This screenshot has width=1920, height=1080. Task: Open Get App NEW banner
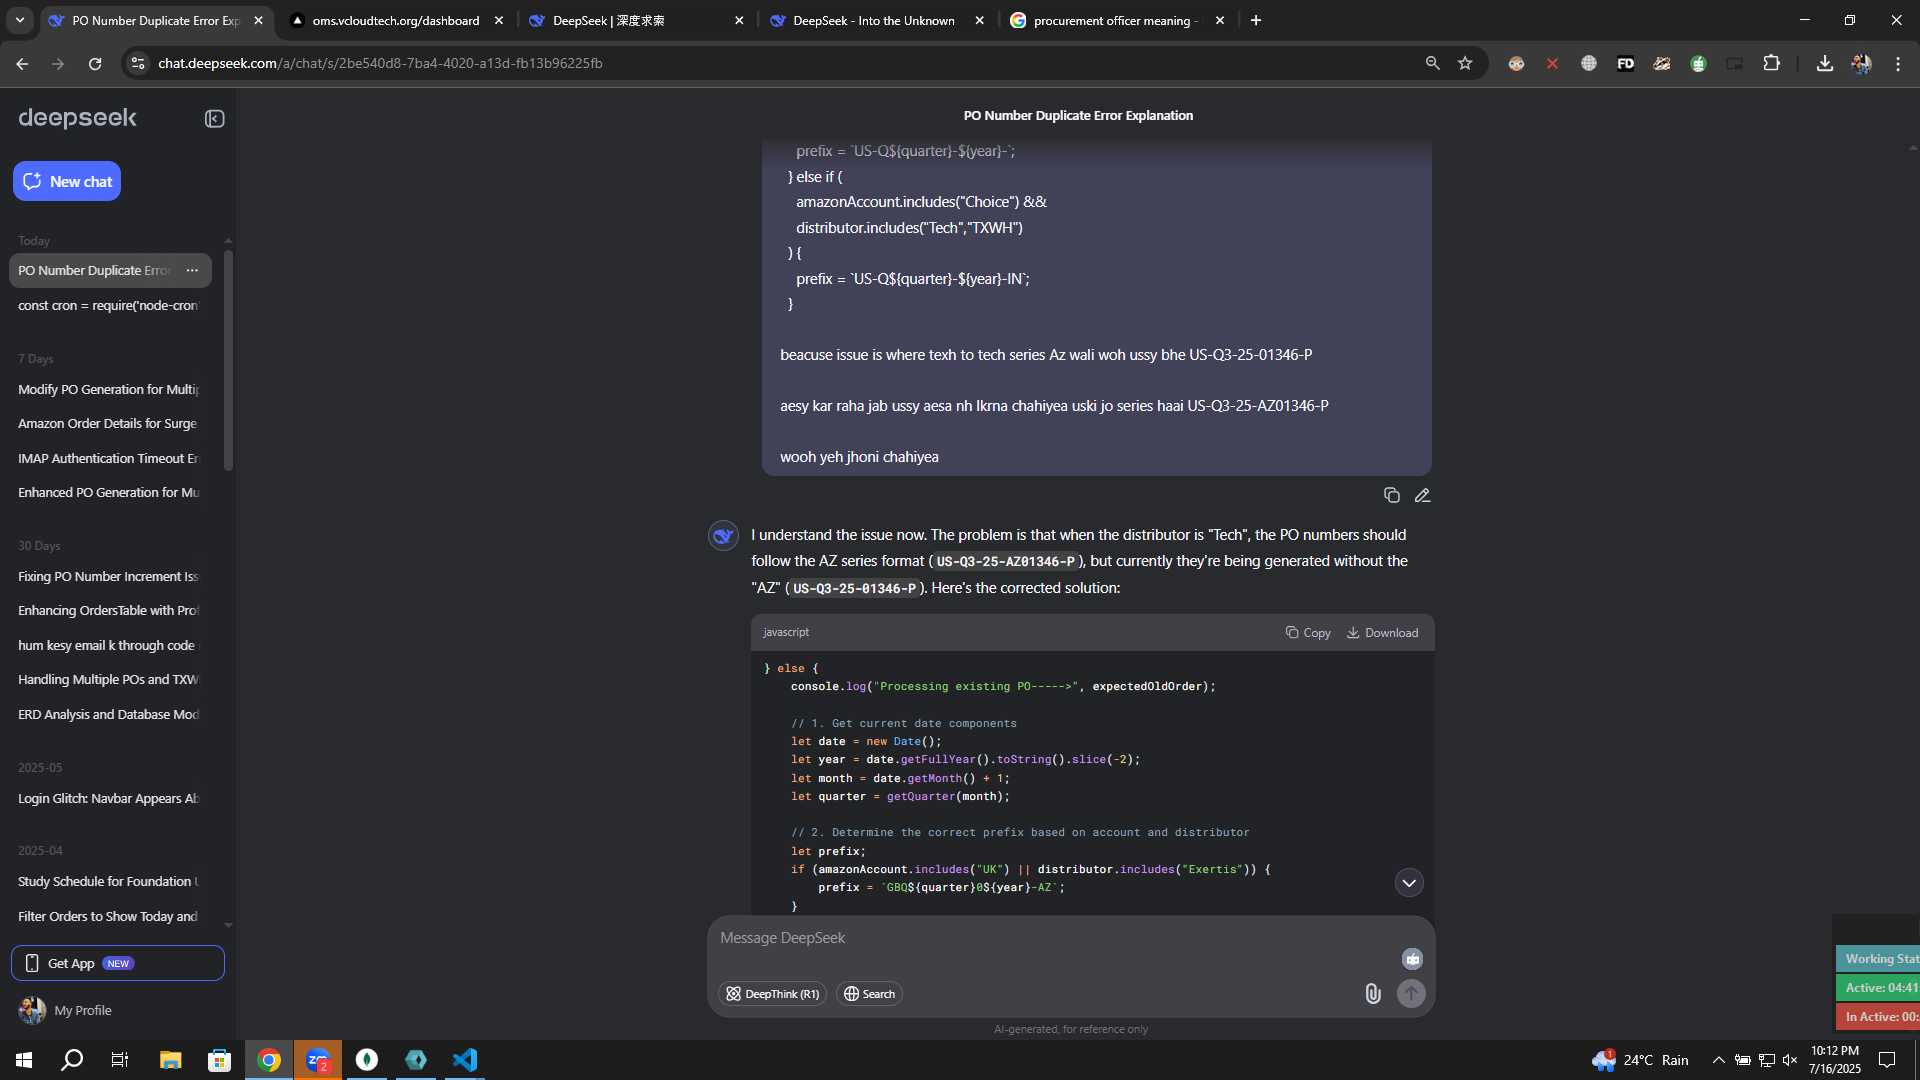118,963
